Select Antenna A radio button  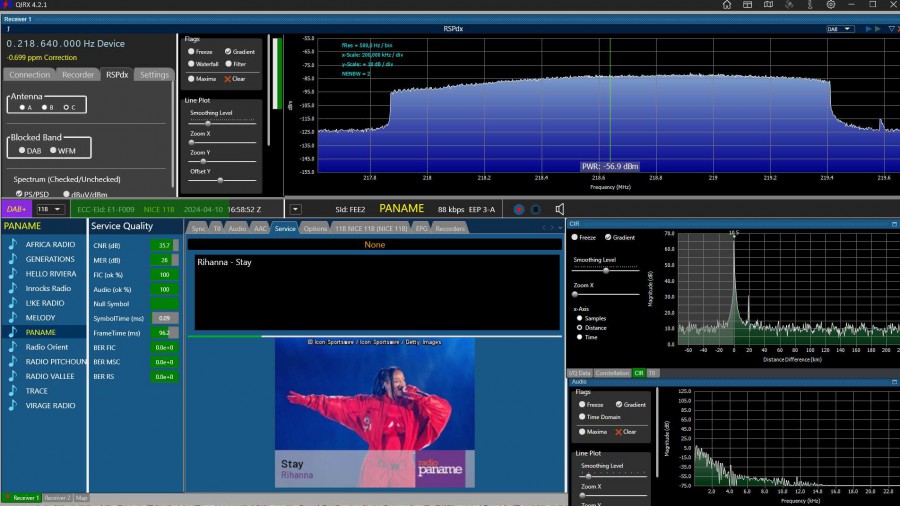coord(22,107)
